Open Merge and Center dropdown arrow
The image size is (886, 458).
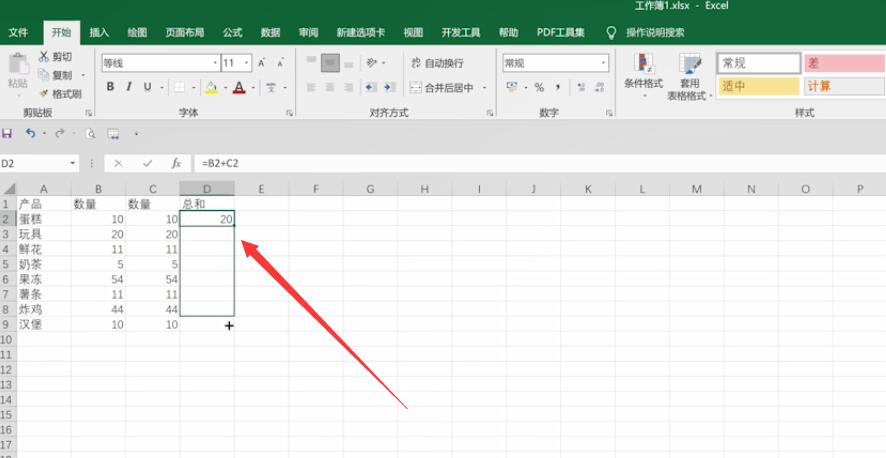click(484, 88)
